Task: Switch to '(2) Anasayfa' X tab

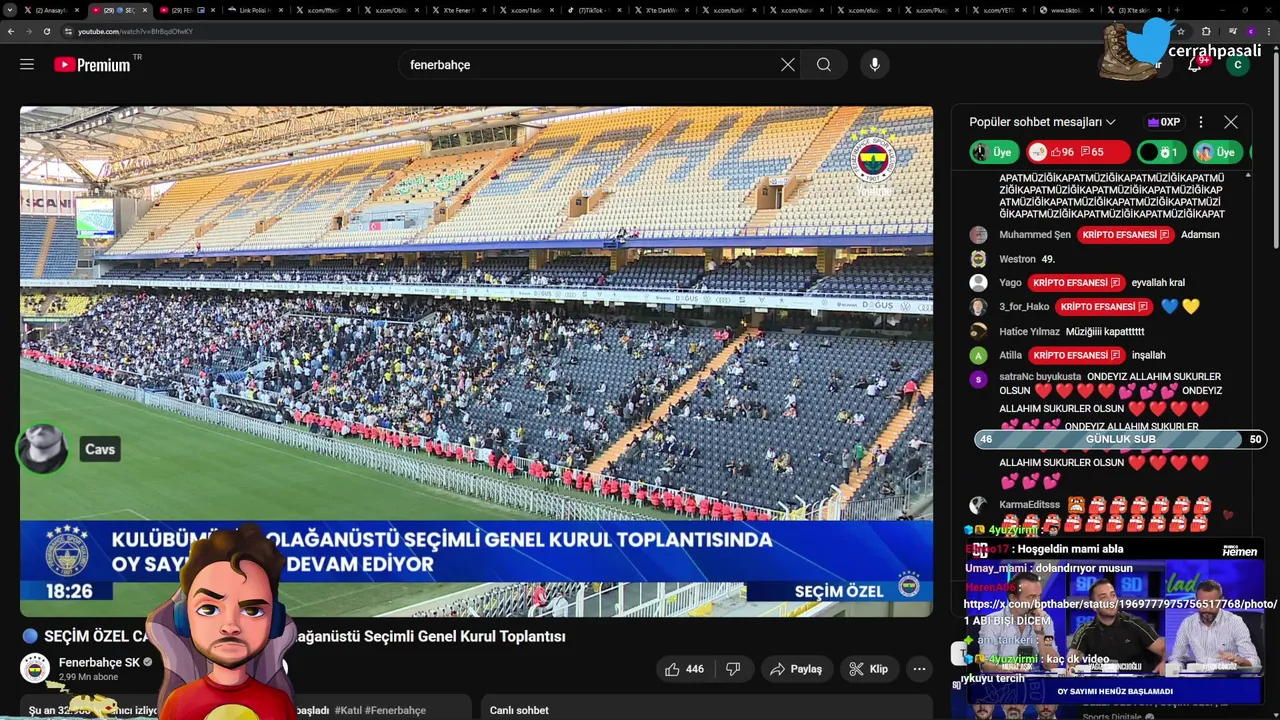Action: [x=52, y=10]
